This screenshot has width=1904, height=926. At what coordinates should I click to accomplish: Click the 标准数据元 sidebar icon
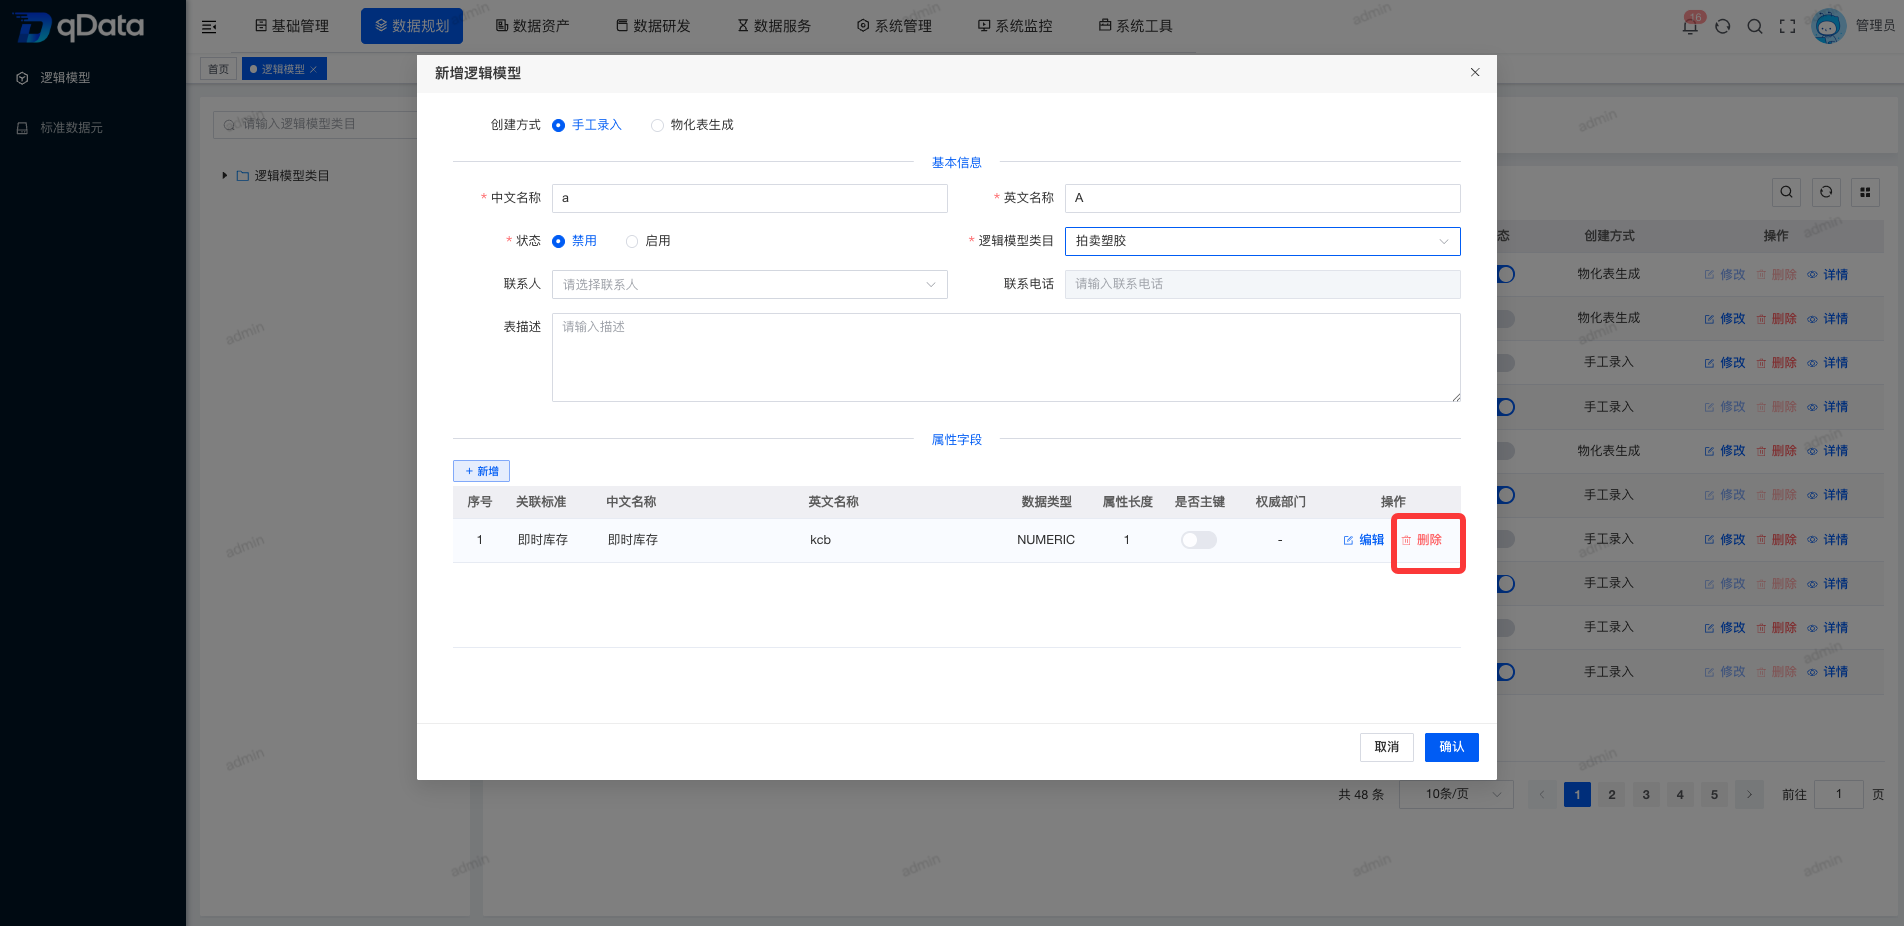(22, 128)
